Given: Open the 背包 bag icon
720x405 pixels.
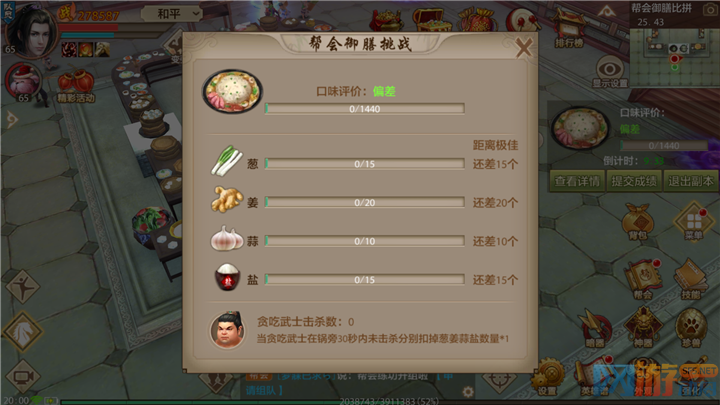Looking at the screenshot, I should click(x=638, y=222).
